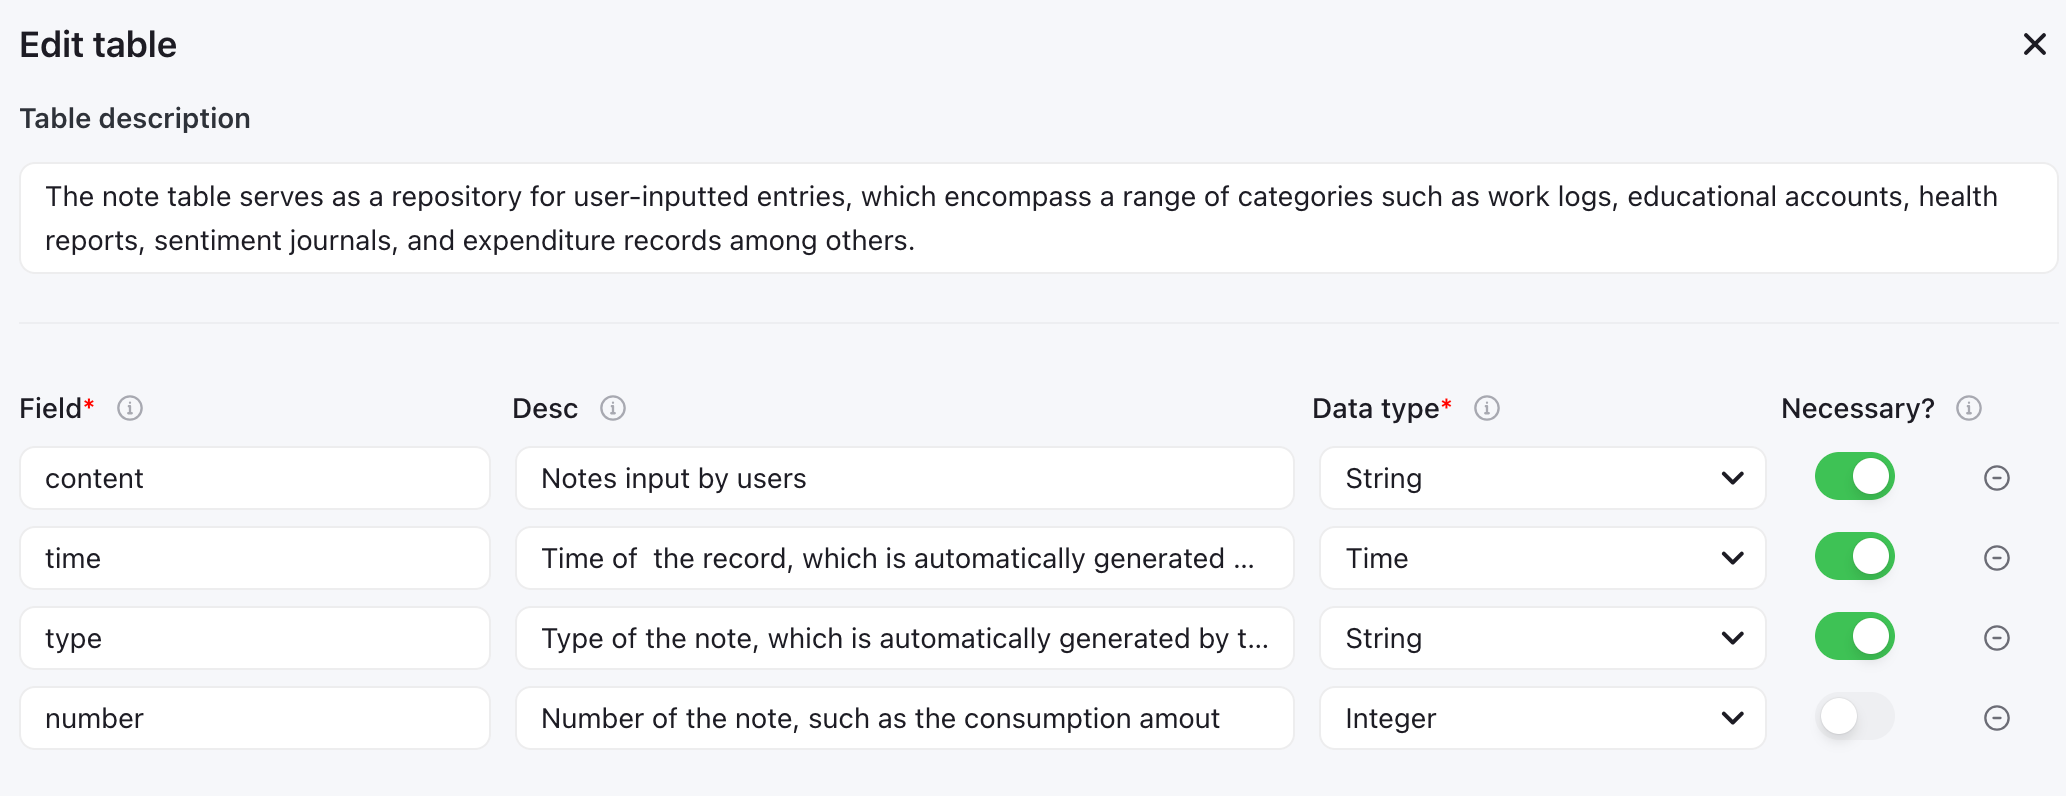Click the info icon beside Necessary?
Viewport: 2066px width, 796px height.
click(x=1969, y=408)
